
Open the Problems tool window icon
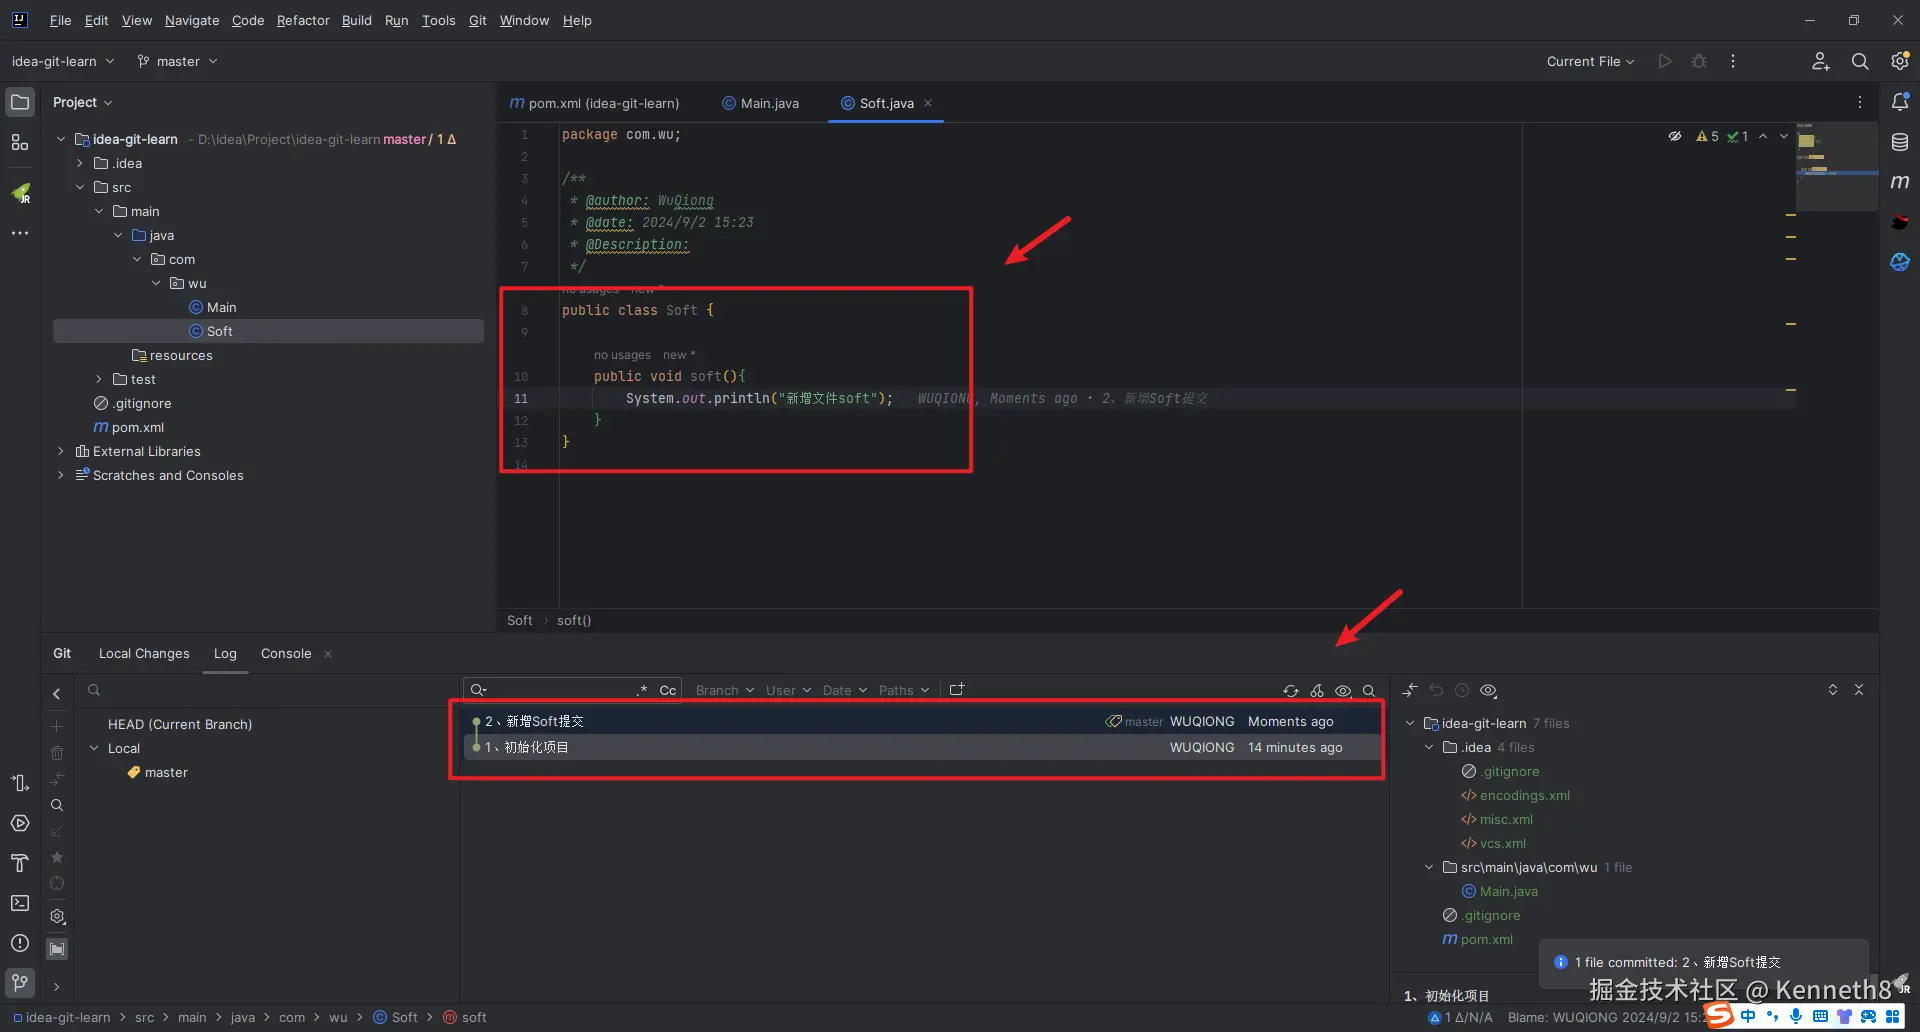[x=20, y=943]
